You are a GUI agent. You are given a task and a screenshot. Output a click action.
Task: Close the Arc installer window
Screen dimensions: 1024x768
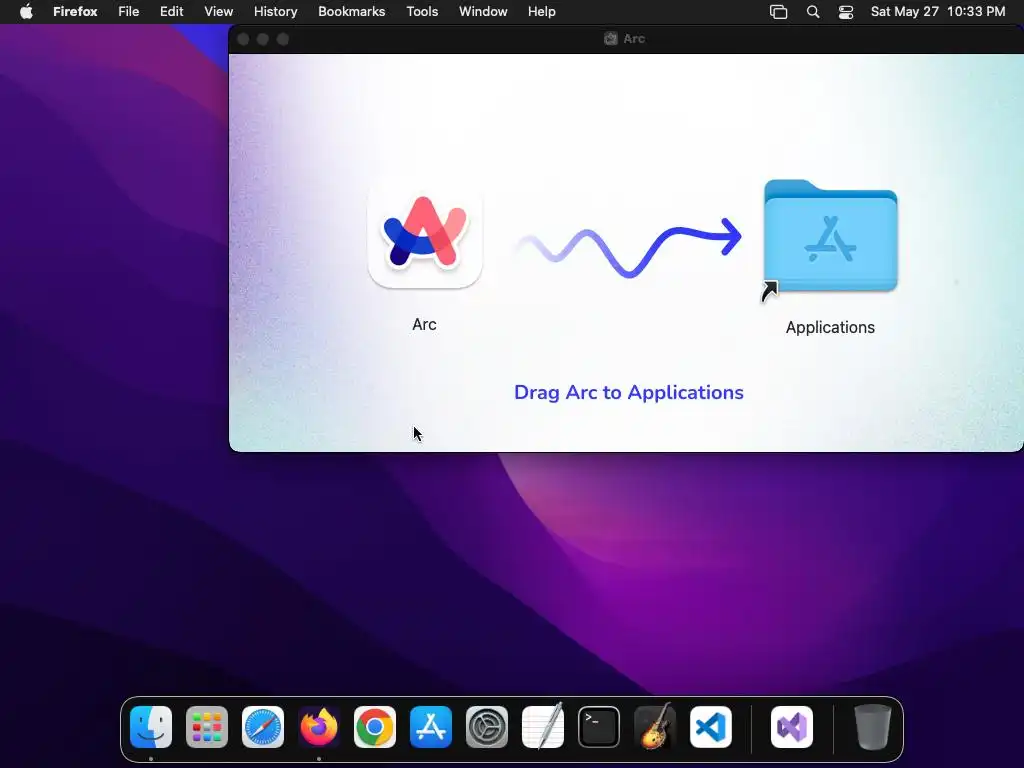coord(243,39)
